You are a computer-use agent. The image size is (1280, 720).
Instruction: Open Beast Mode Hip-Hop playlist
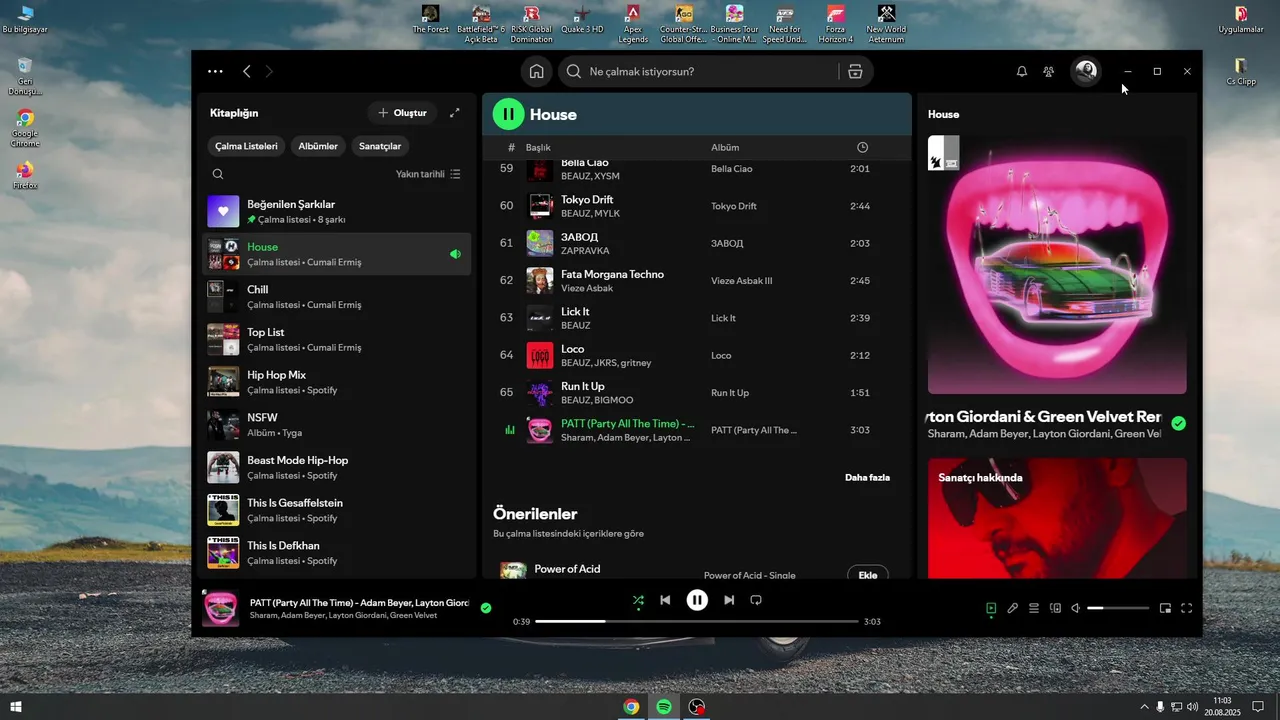(336, 467)
